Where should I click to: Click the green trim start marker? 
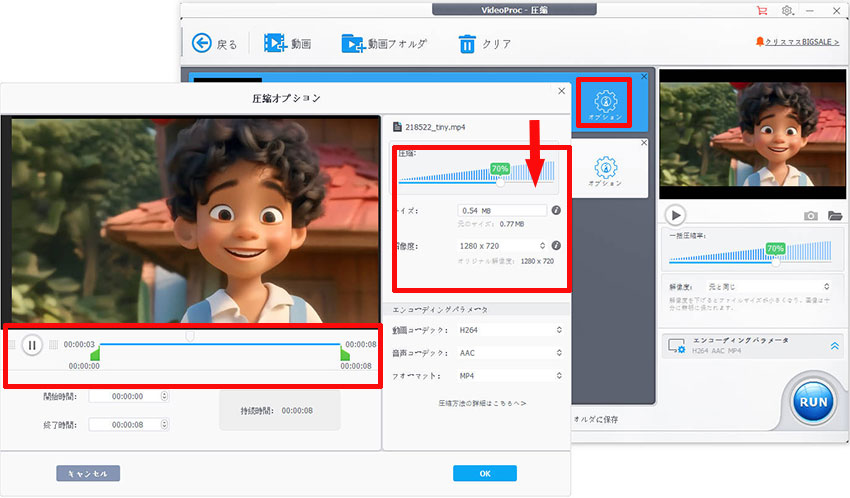pos(95,354)
